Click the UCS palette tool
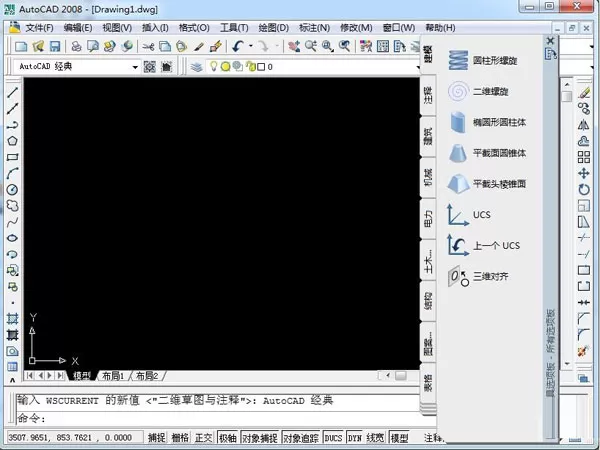Screen dimensions: 600x450 pos(469,215)
